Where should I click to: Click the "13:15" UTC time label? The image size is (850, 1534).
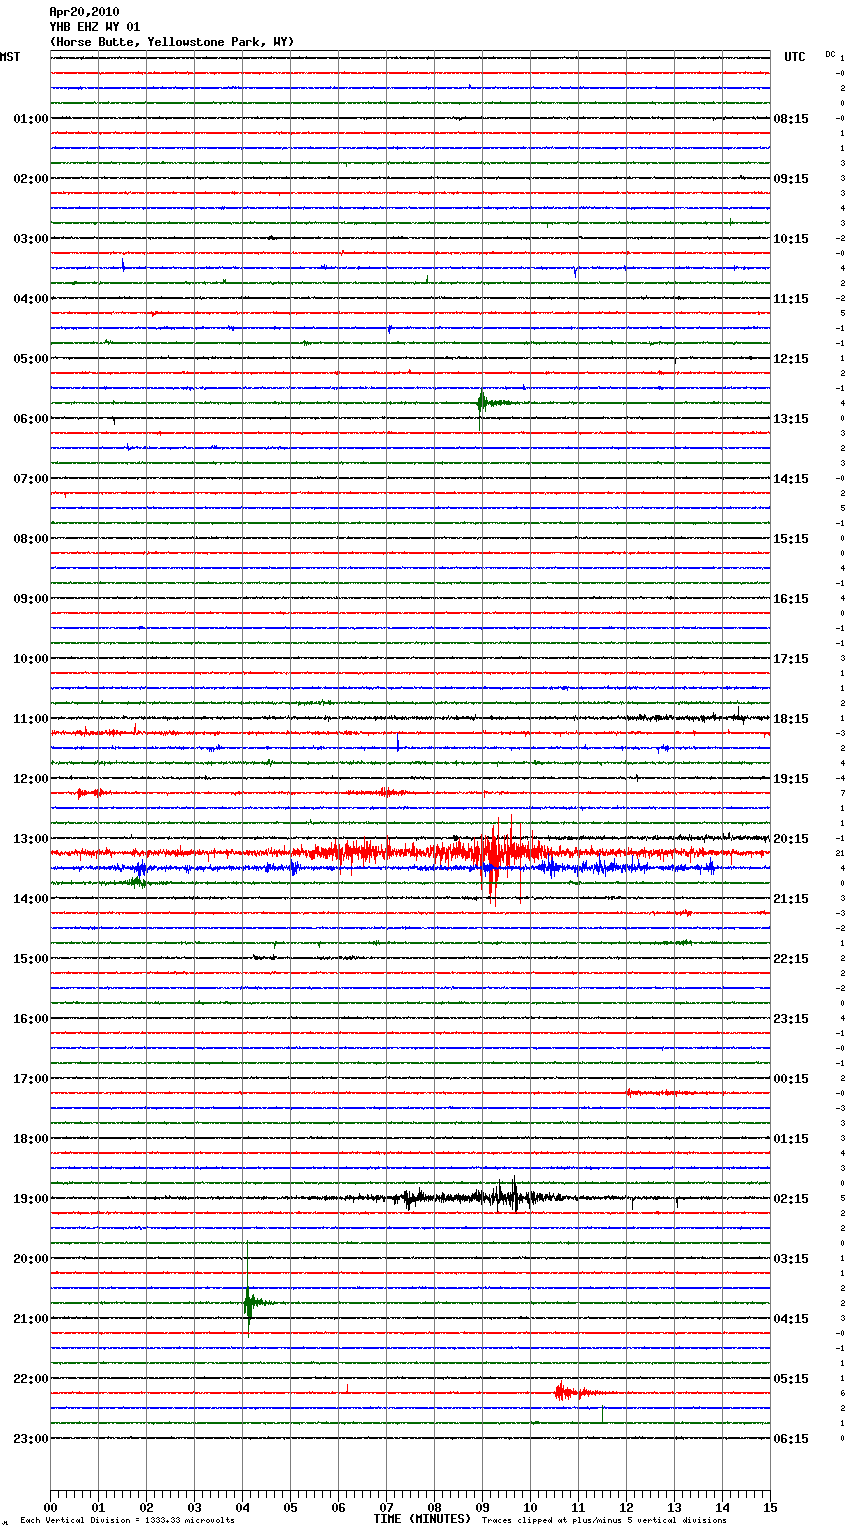[x=791, y=419]
